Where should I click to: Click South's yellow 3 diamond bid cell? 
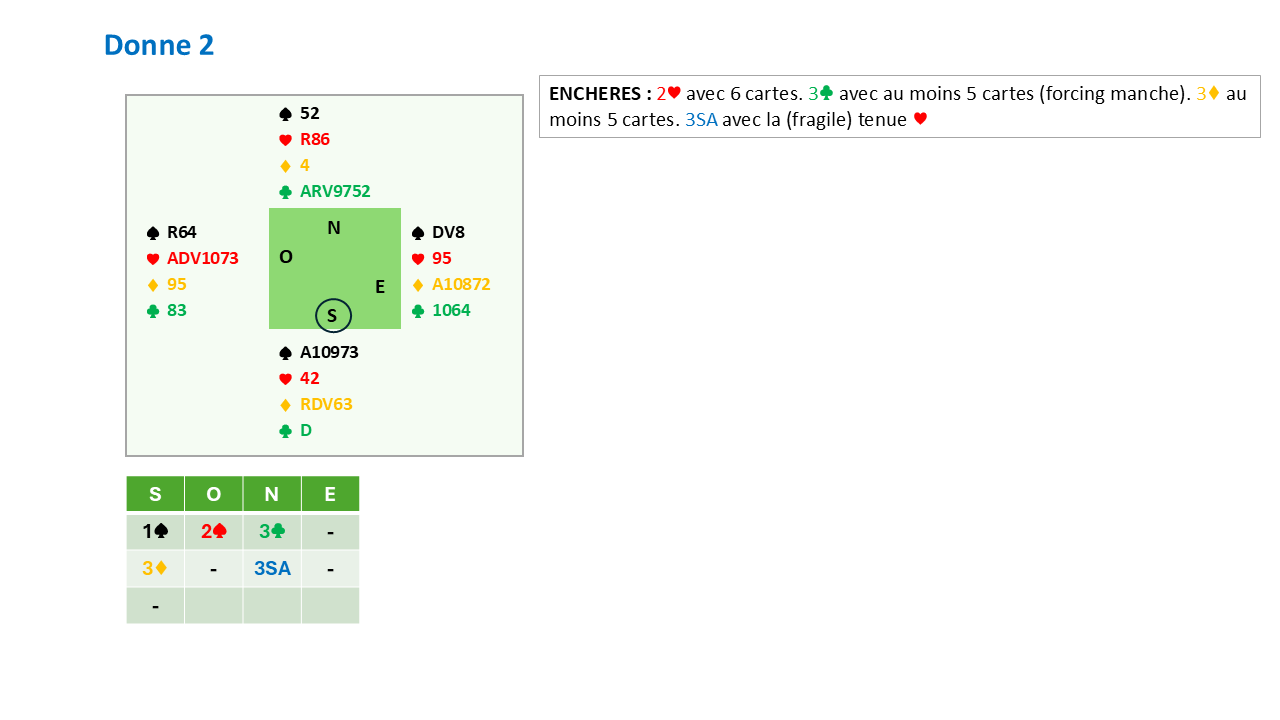pyautogui.click(x=155, y=569)
